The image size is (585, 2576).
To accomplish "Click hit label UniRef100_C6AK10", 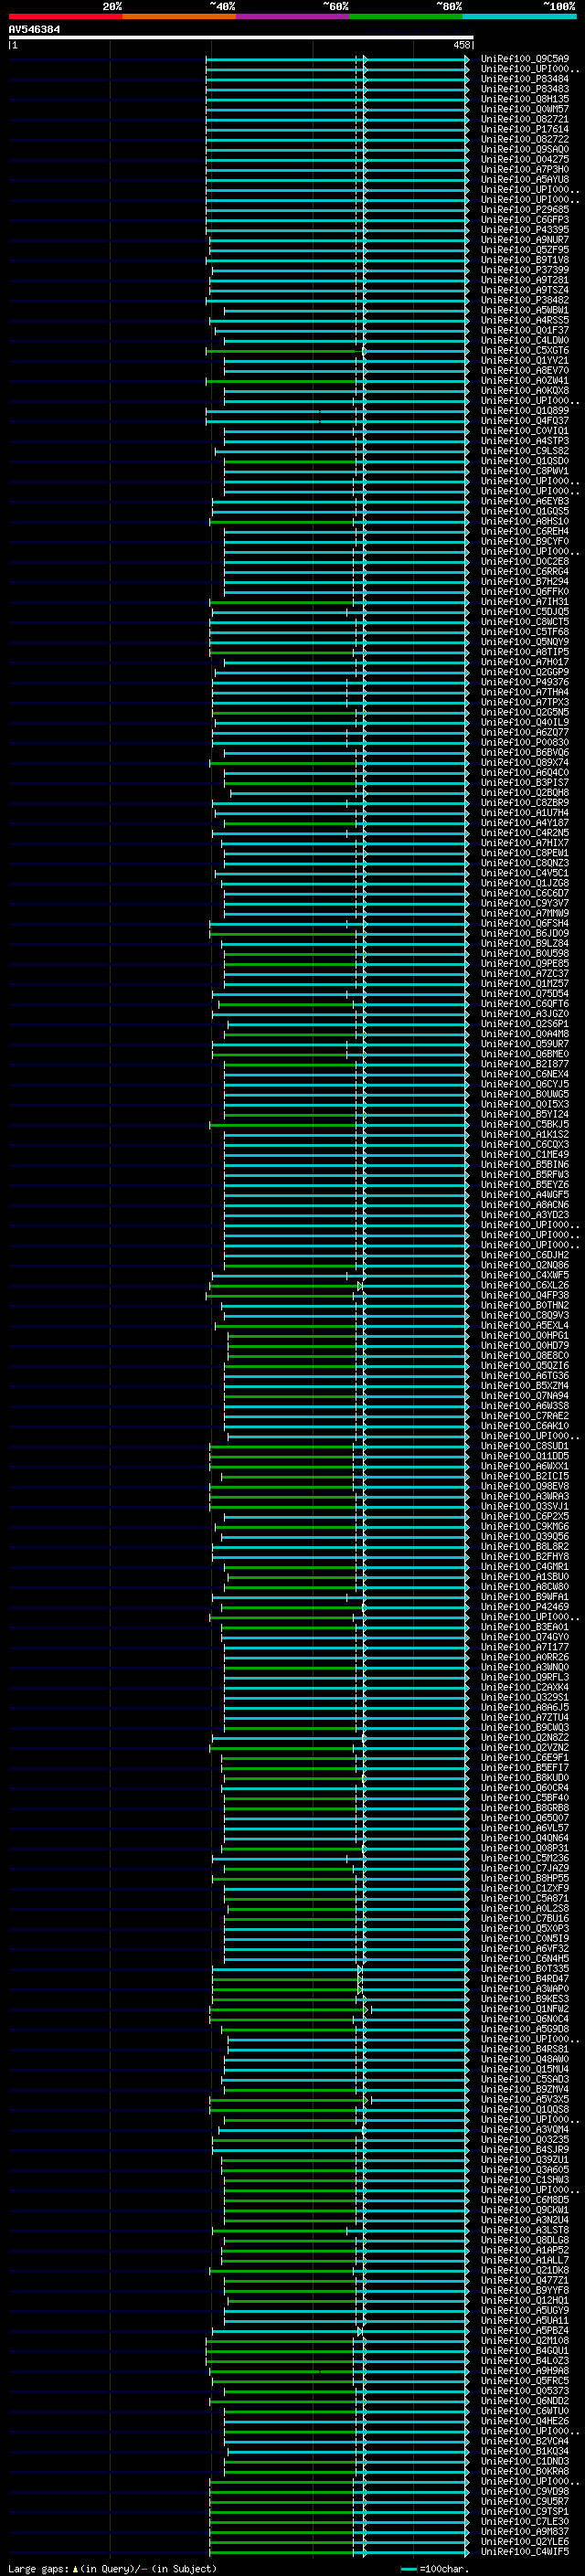I will click(524, 1425).
